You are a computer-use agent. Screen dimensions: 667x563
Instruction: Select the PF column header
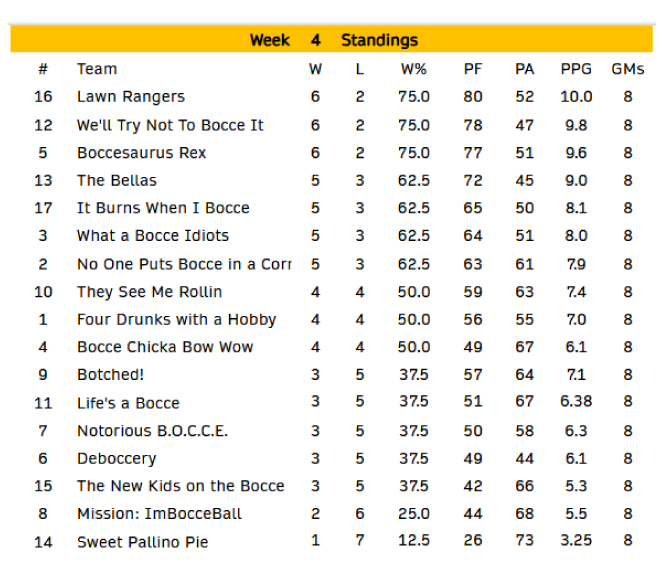[473, 69]
